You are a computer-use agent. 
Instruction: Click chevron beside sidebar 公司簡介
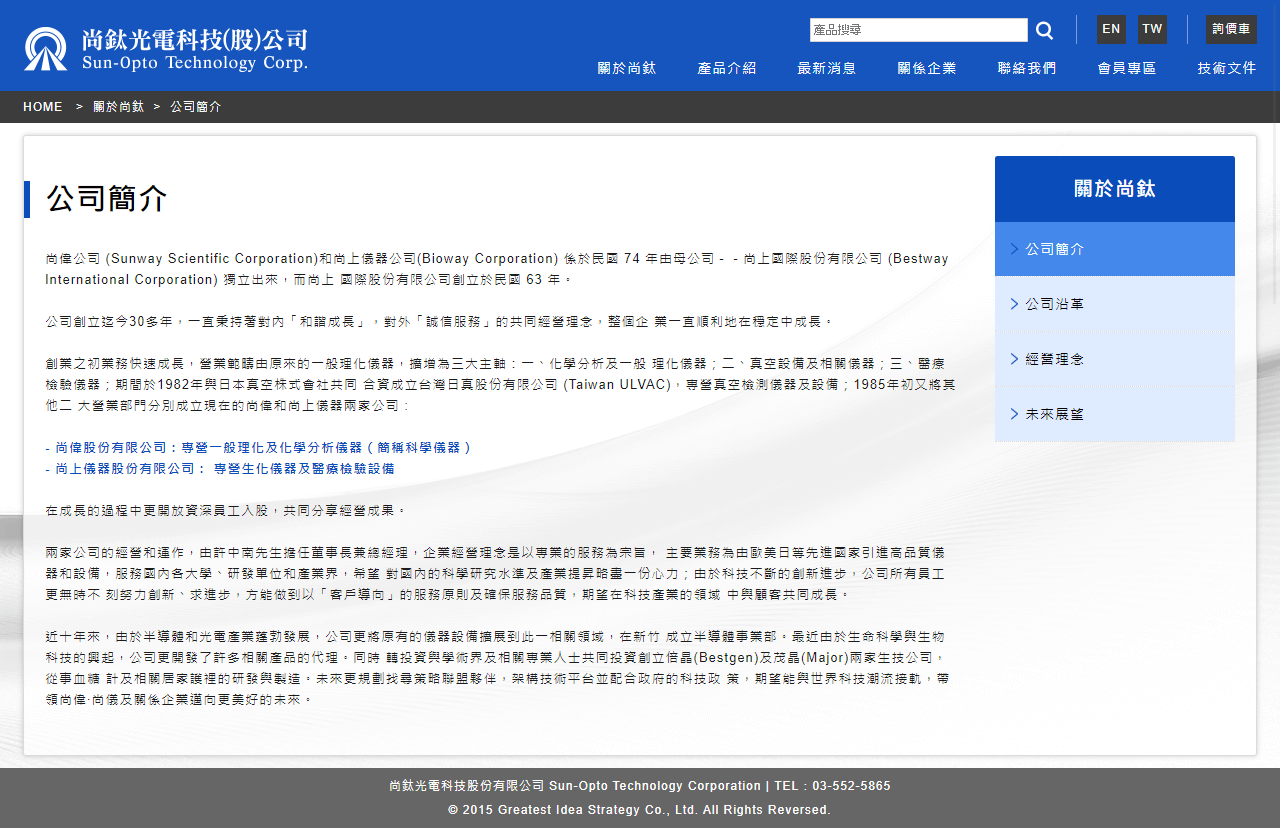pos(1014,249)
